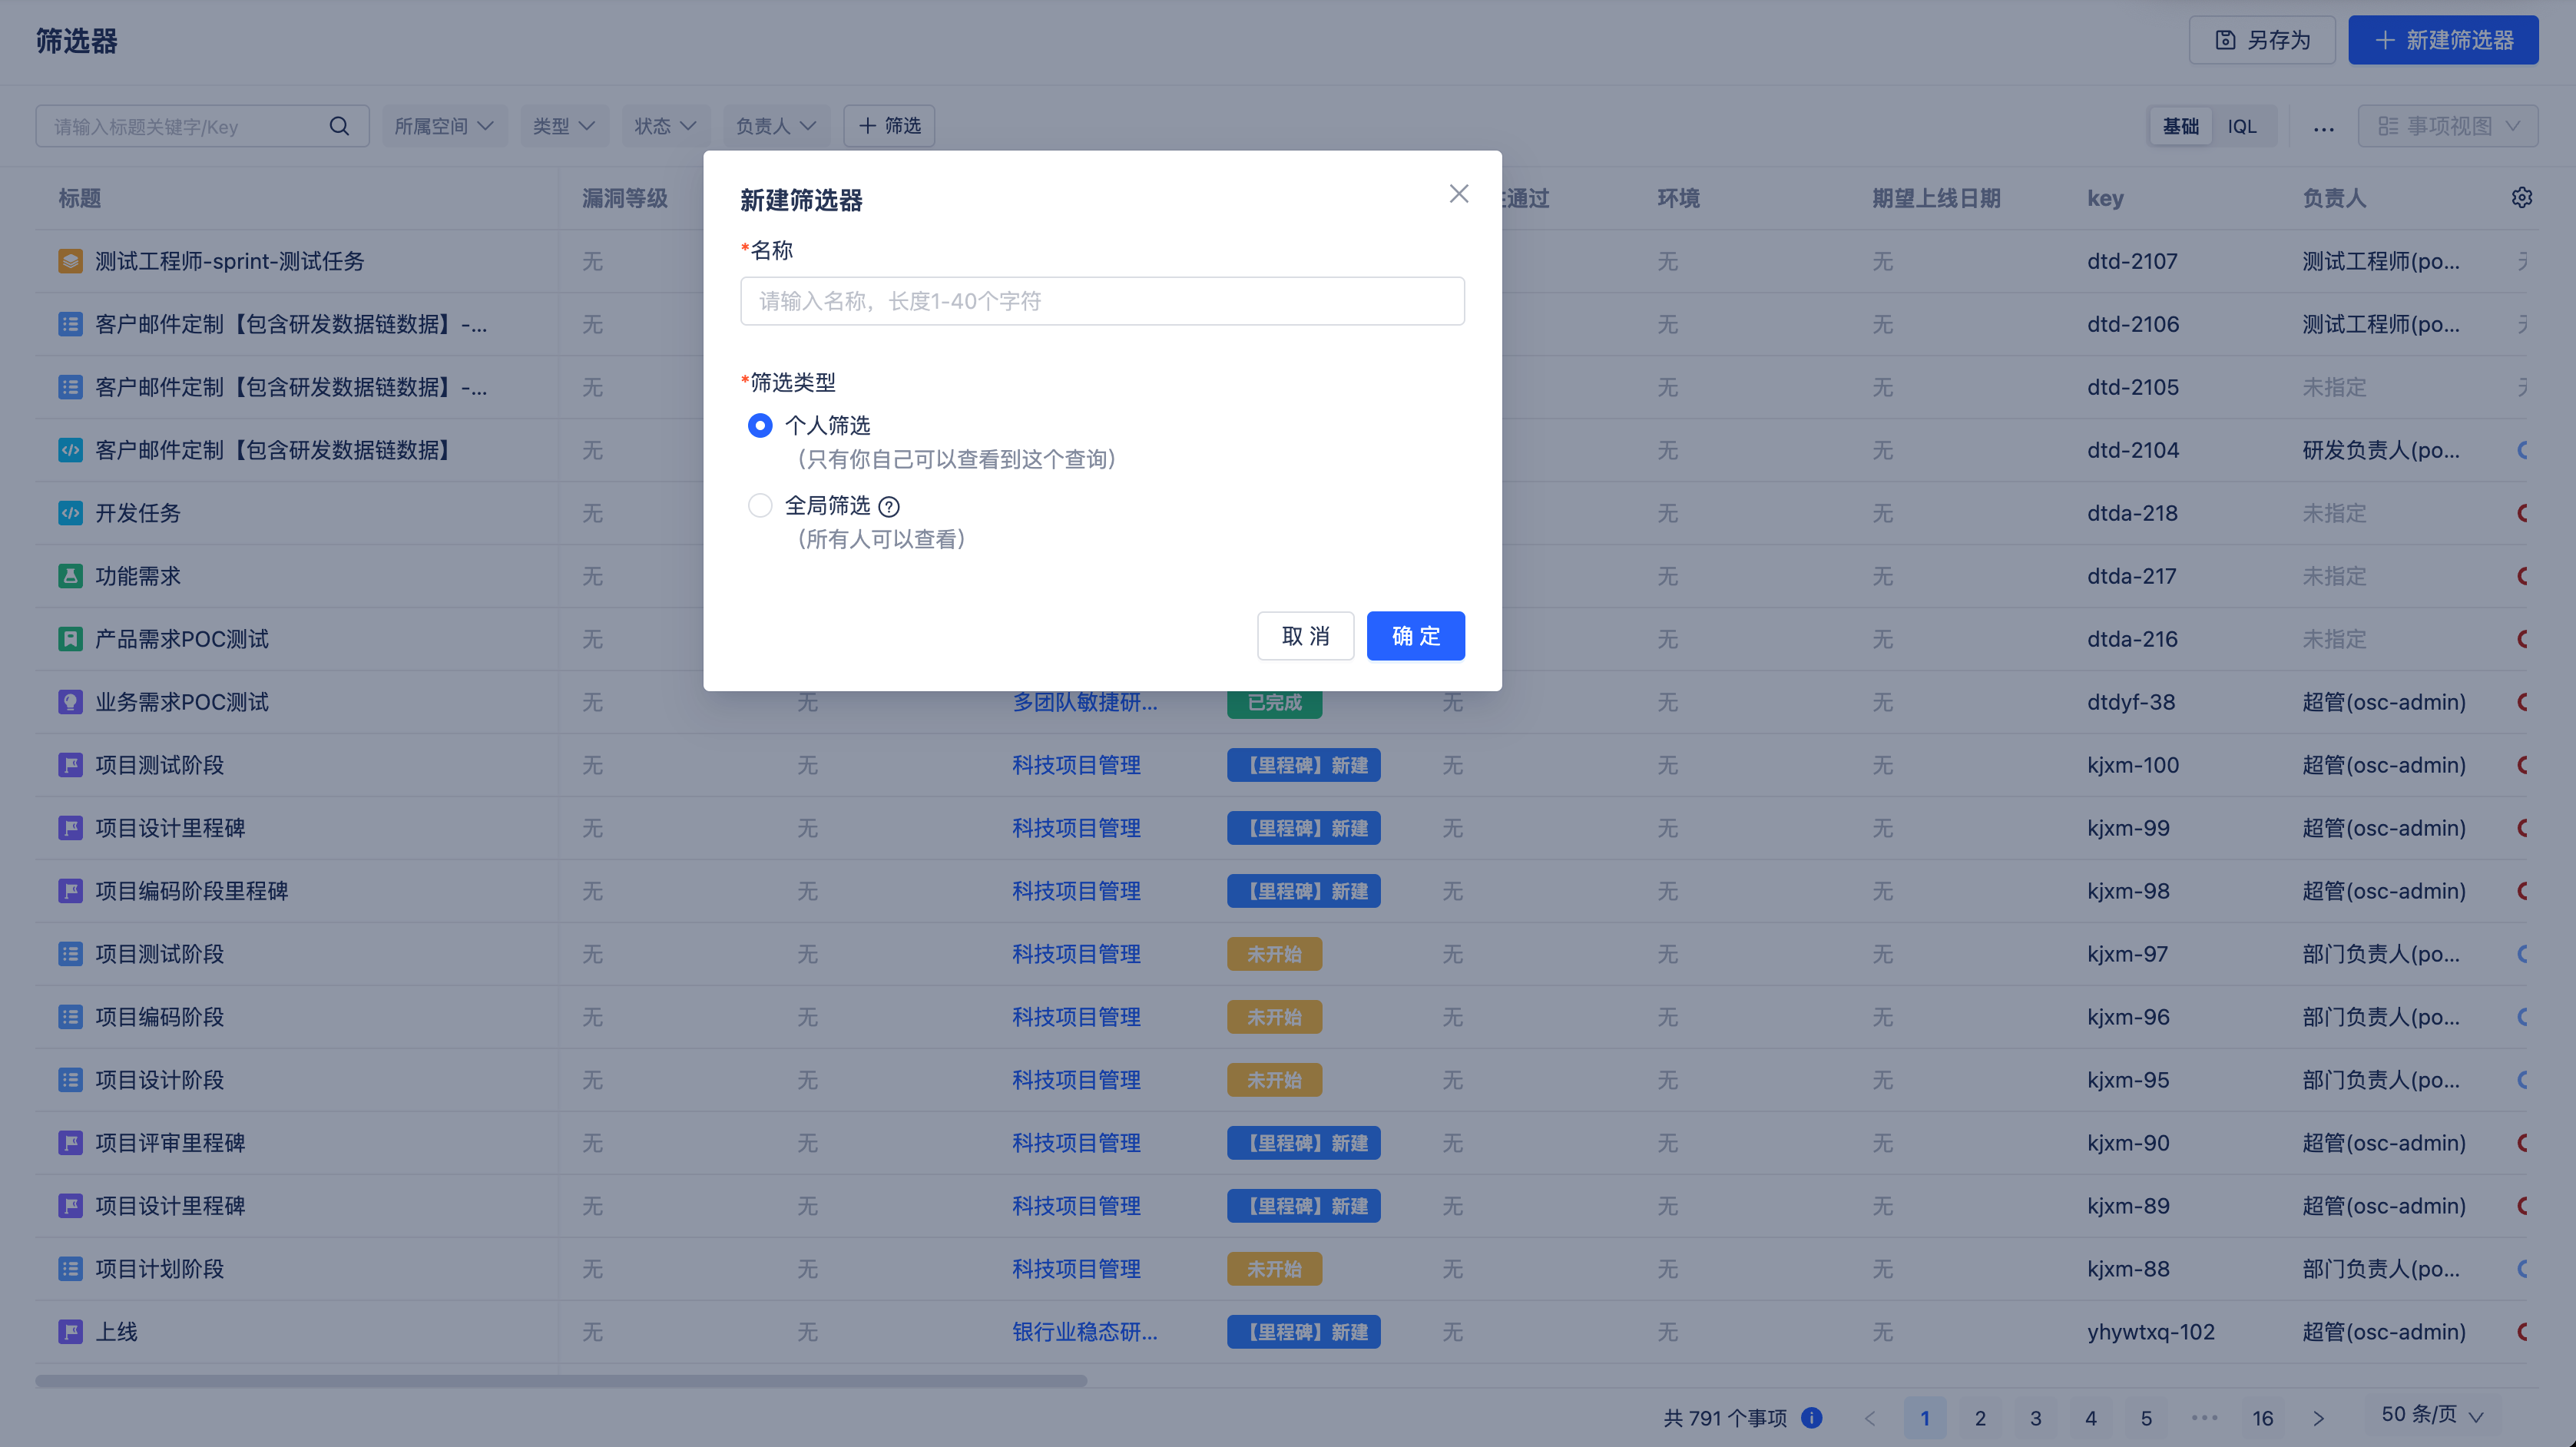The width and height of the screenshot is (2576, 1447).
Task: Click info icon next to 共 791 个事项
Action: (x=1811, y=1417)
